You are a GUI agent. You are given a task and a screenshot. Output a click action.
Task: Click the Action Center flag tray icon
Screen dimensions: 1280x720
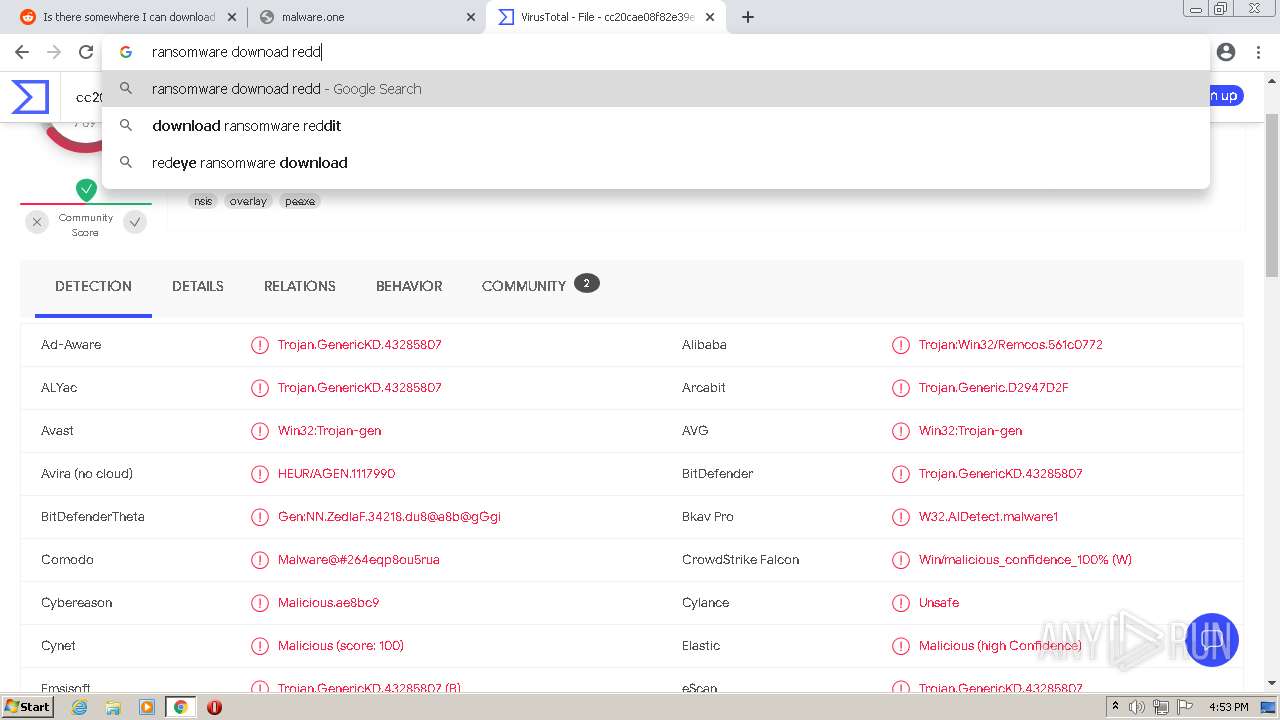click(1185, 707)
